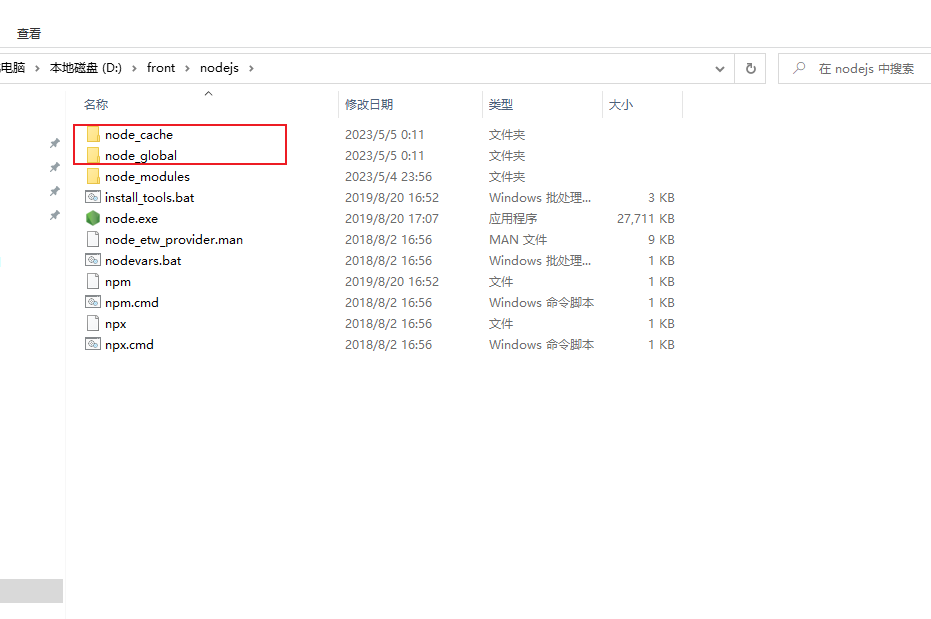Click the bottom quick access pin icon
Image resolution: width=931 pixels, height=619 pixels.
[x=55, y=215]
